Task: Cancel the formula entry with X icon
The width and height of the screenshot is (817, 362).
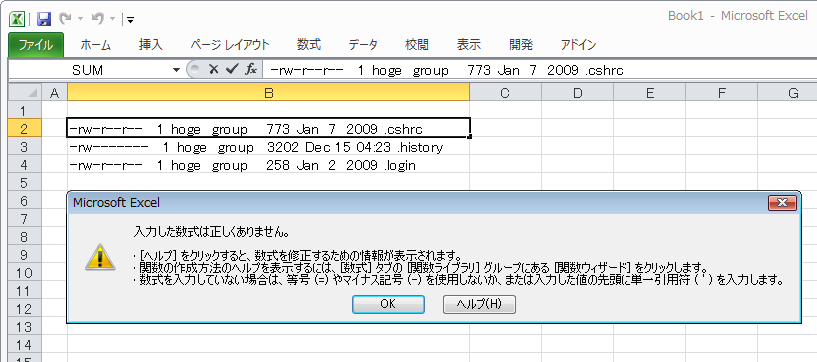Action: point(213,69)
